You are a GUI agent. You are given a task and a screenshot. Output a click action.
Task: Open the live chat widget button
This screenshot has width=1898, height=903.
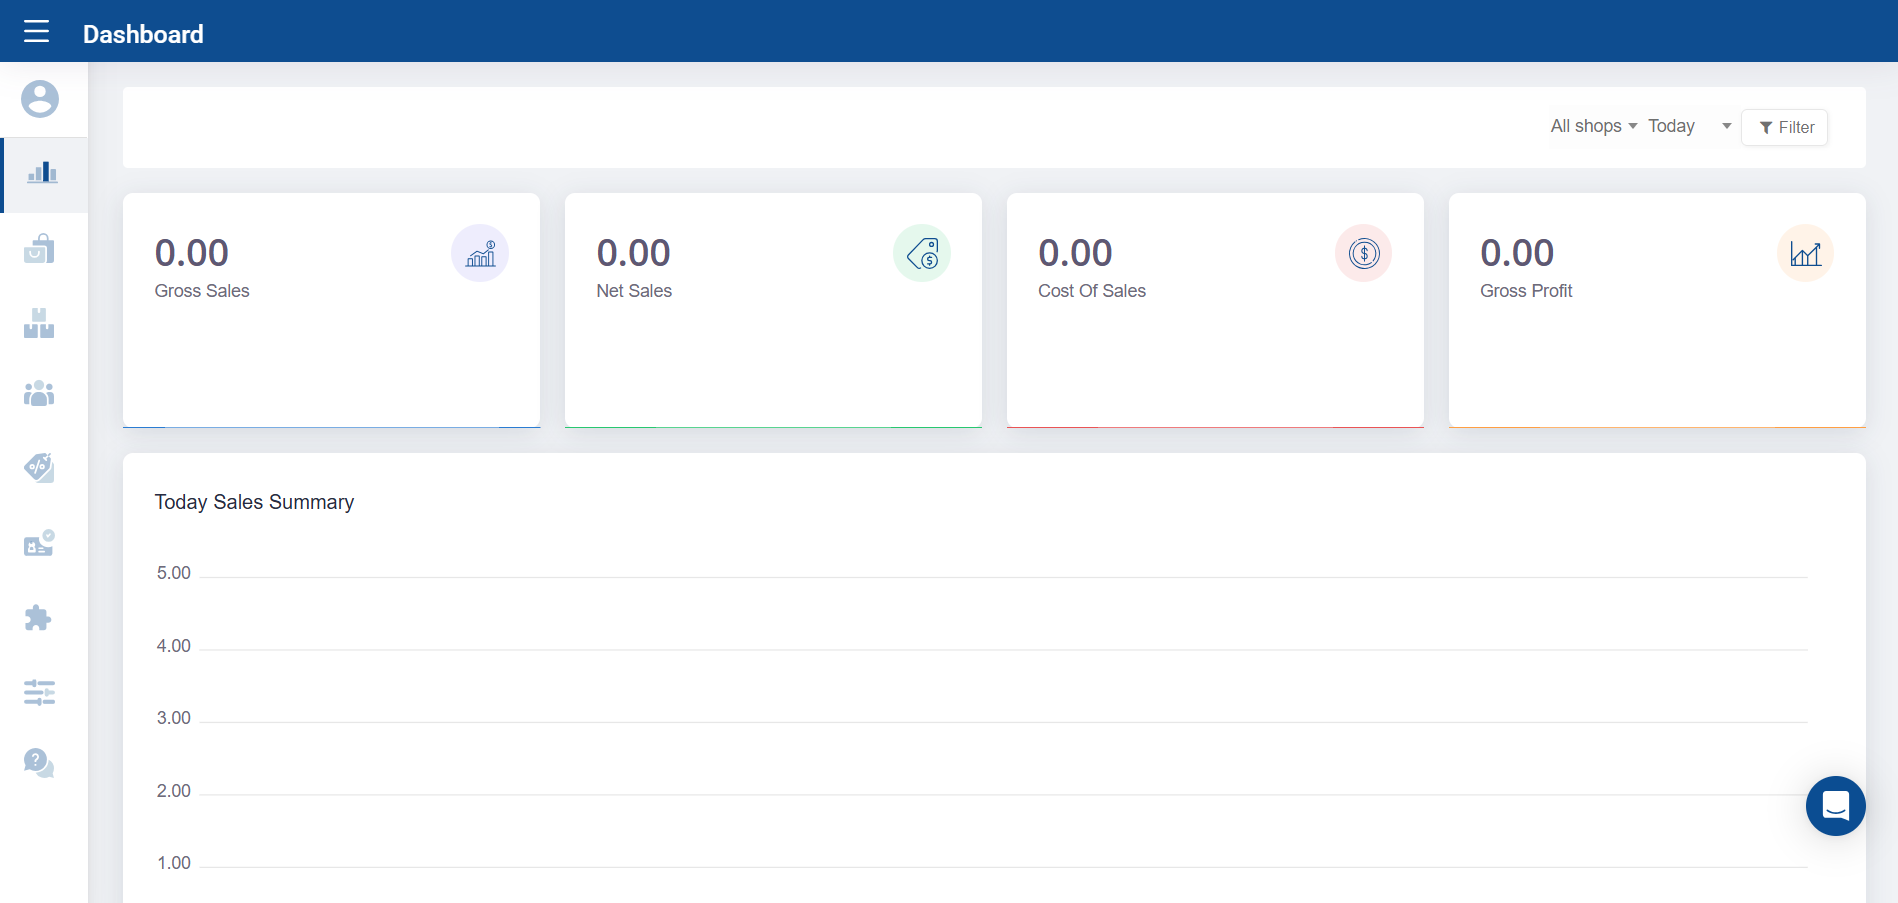pyautogui.click(x=1835, y=806)
